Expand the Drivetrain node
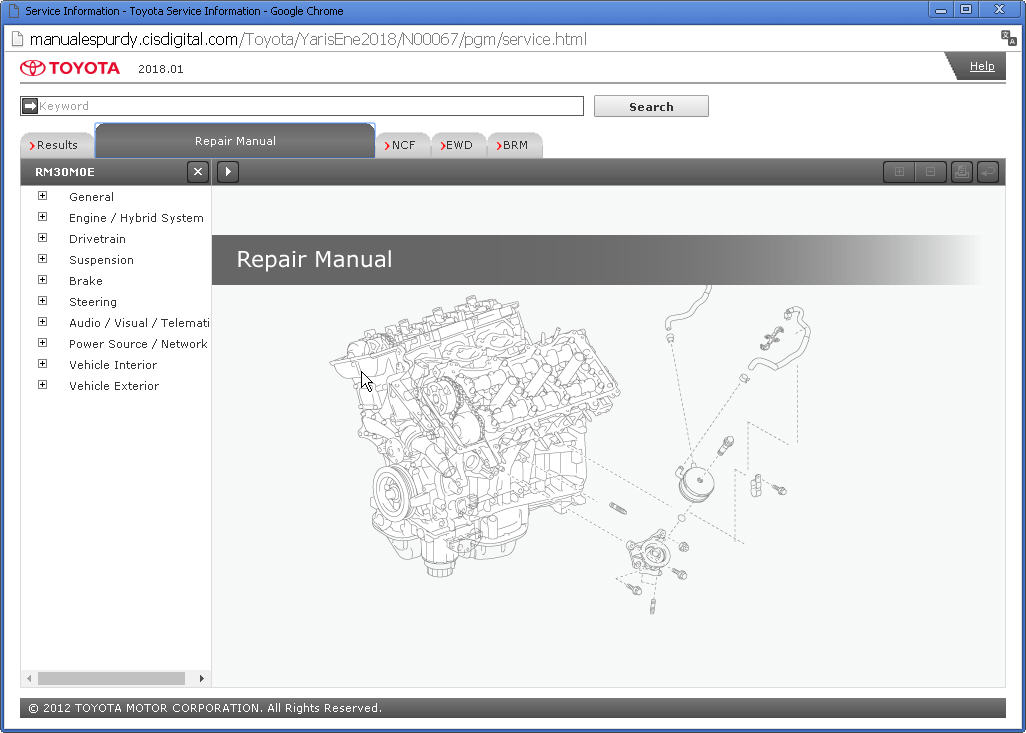Image resolution: width=1026 pixels, height=733 pixels. click(43, 238)
